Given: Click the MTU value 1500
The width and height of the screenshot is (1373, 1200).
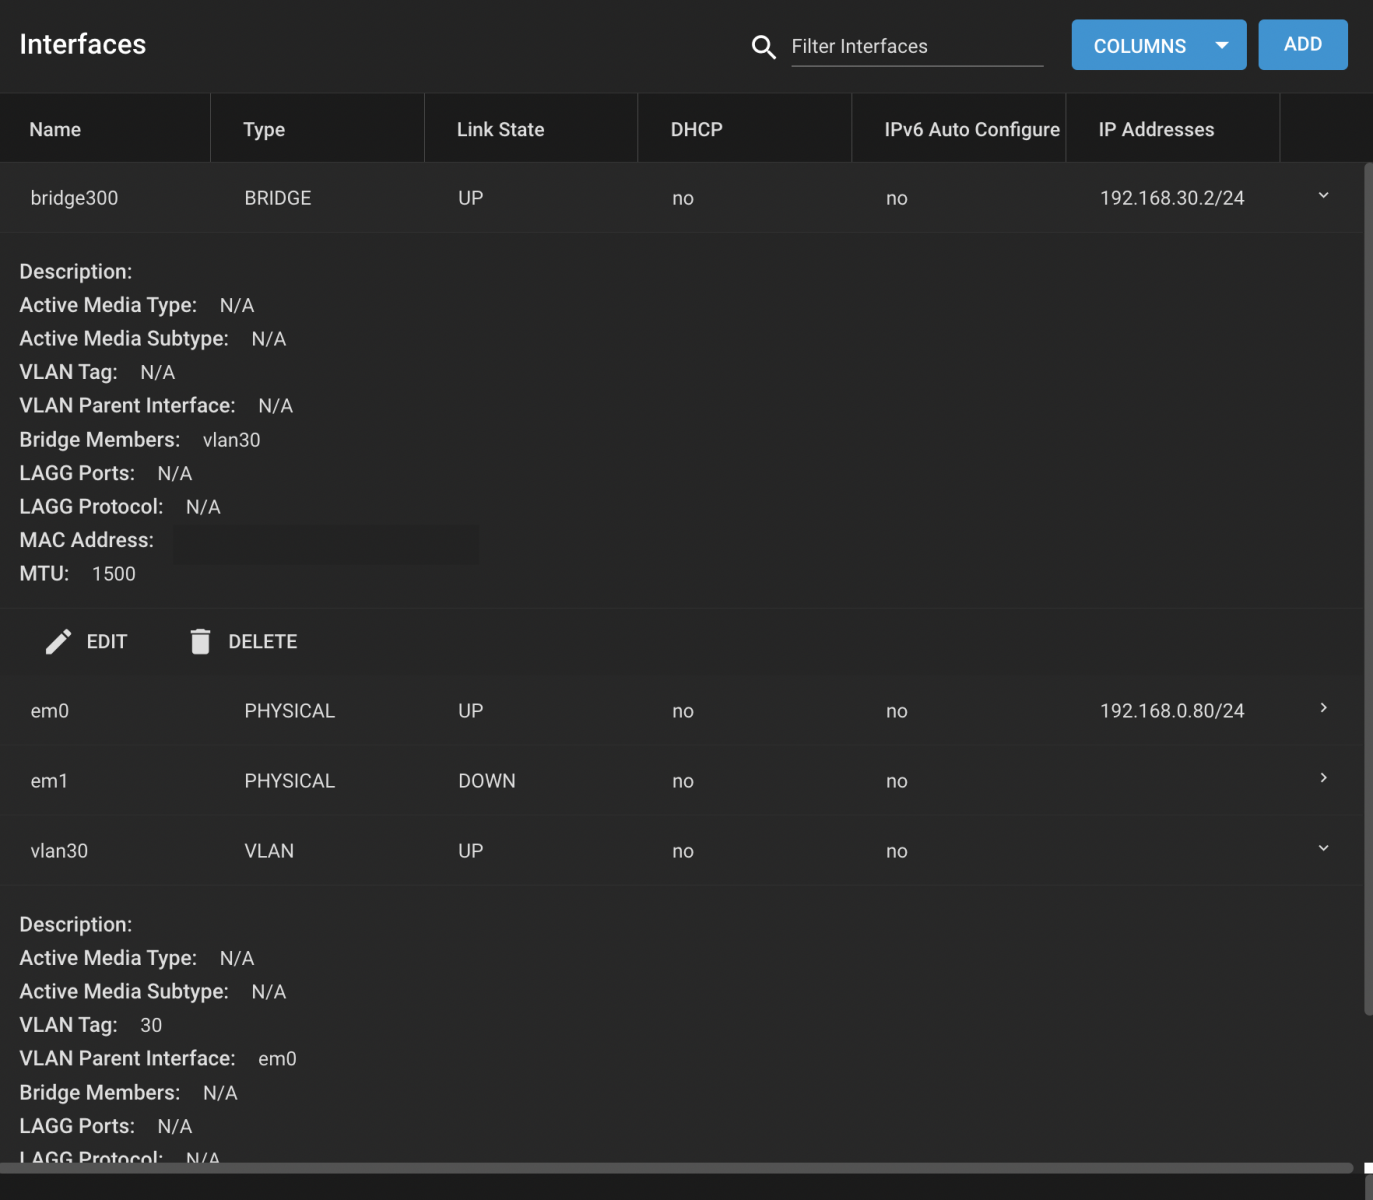Looking at the screenshot, I should [x=114, y=574].
